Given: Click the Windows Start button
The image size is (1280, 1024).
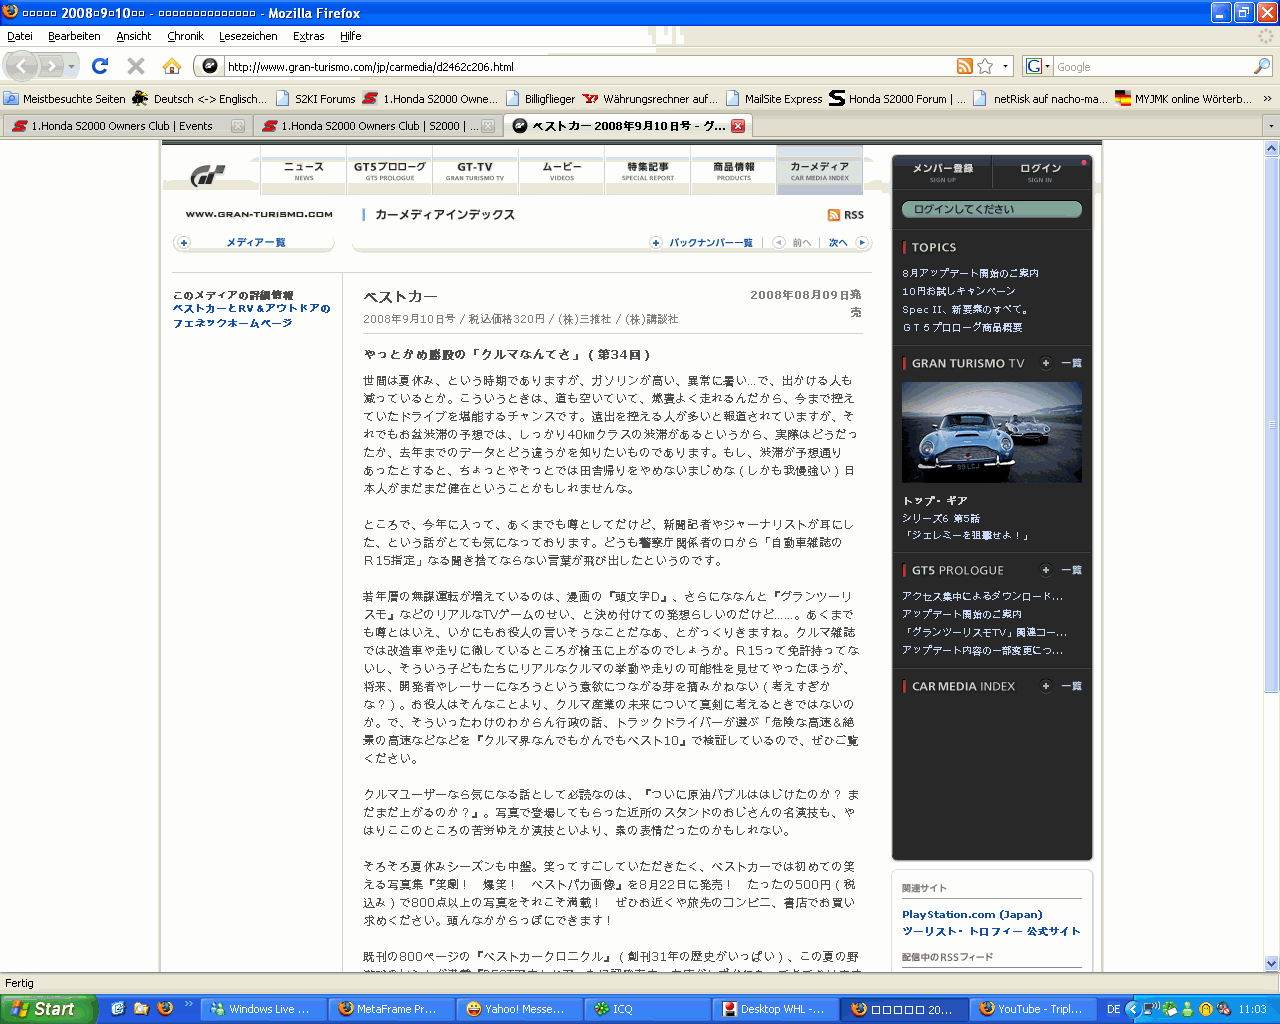Looking at the screenshot, I should (45, 1009).
